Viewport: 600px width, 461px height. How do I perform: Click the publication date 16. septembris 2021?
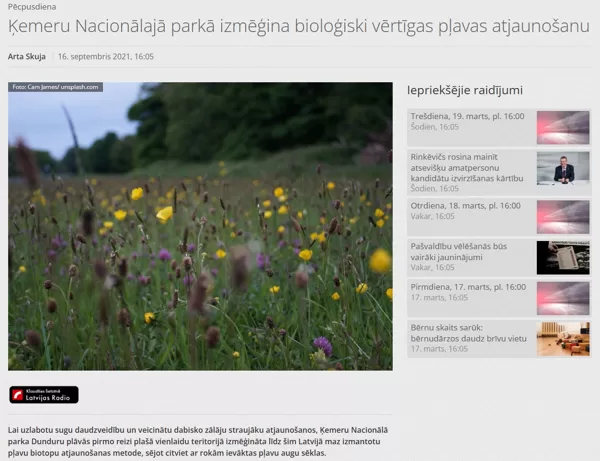pyautogui.click(x=106, y=57)
